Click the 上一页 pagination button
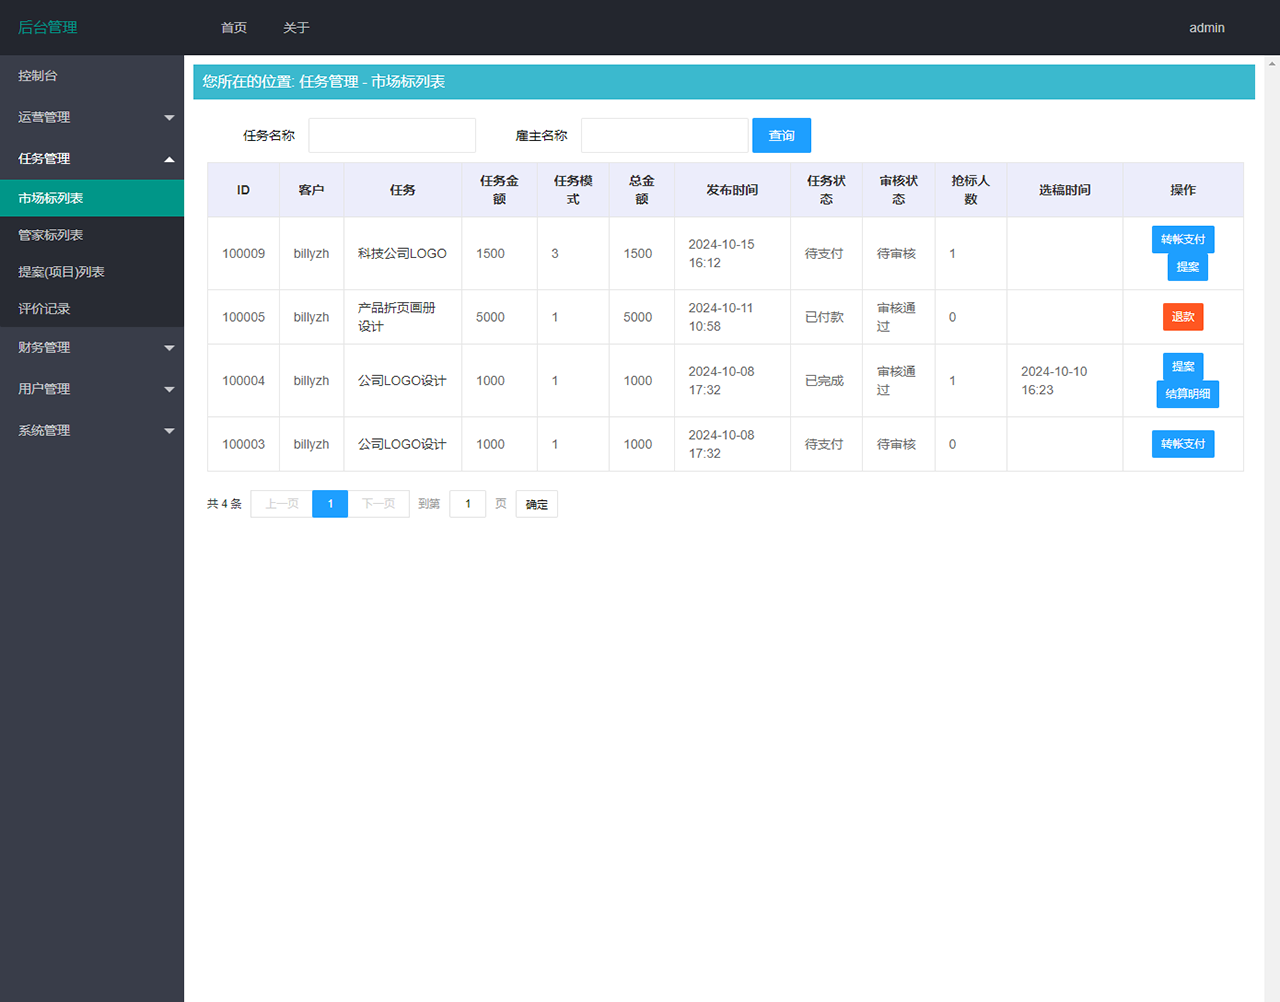The image size is (1280, 1002). (282, 504)
